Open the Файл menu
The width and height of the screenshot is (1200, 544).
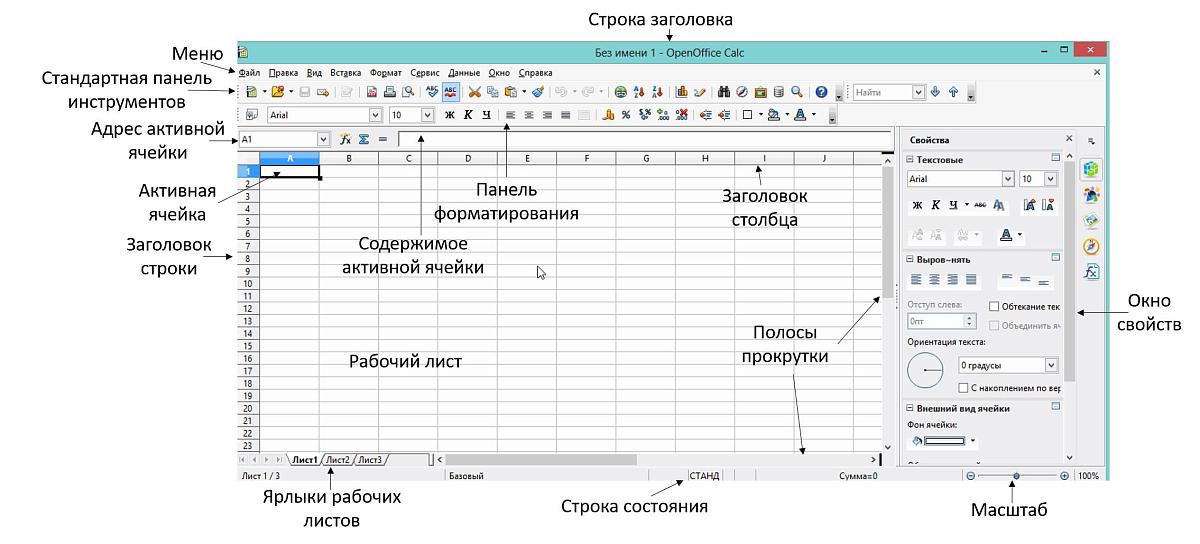[x=250, y=72]
